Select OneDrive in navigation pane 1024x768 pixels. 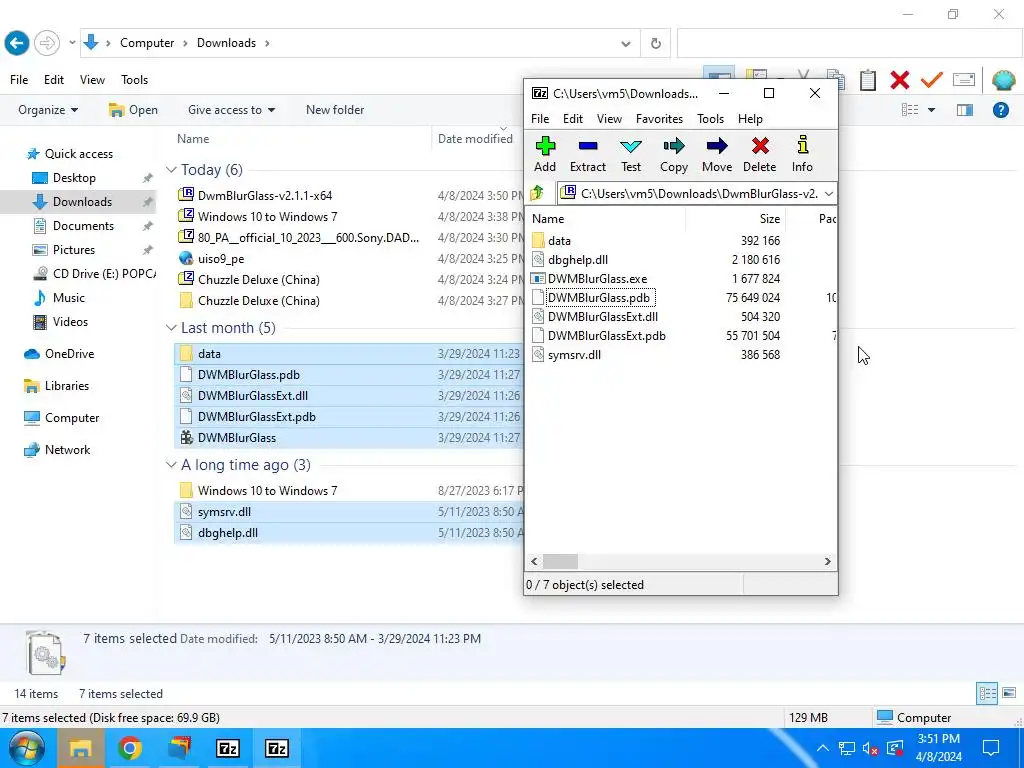[x=69, y=354]
